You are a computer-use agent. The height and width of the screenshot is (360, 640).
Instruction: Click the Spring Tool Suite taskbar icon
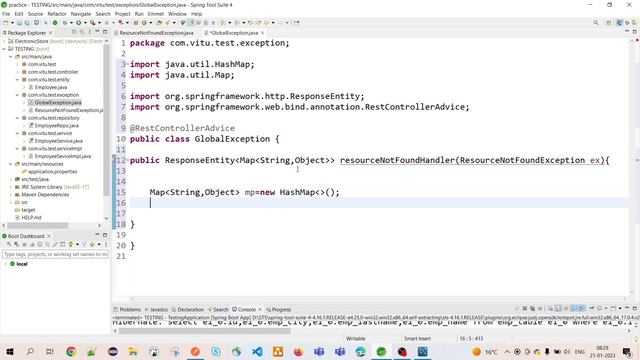(x=381, y=351)
